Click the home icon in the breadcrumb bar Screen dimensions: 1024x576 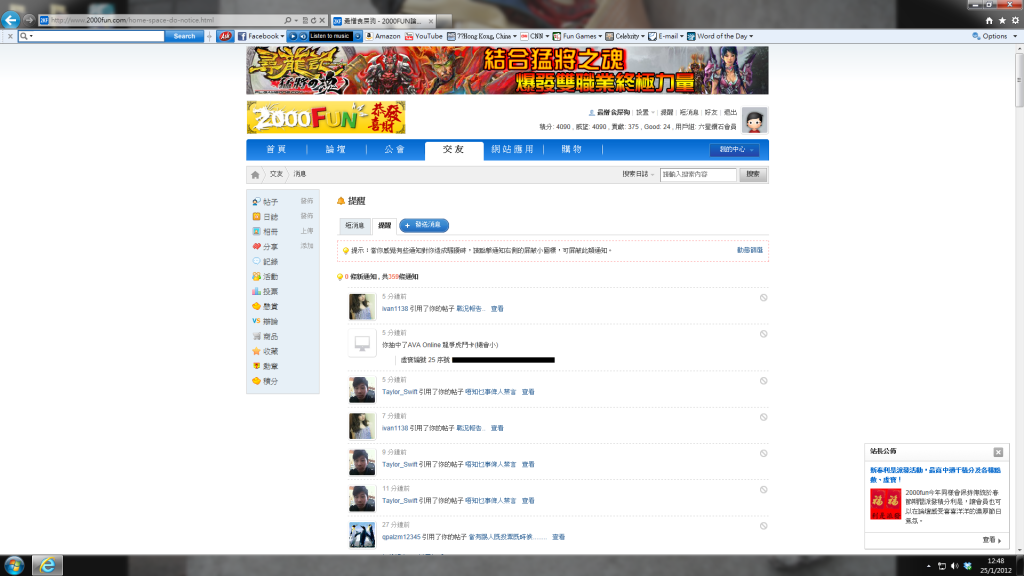(256, 174)
